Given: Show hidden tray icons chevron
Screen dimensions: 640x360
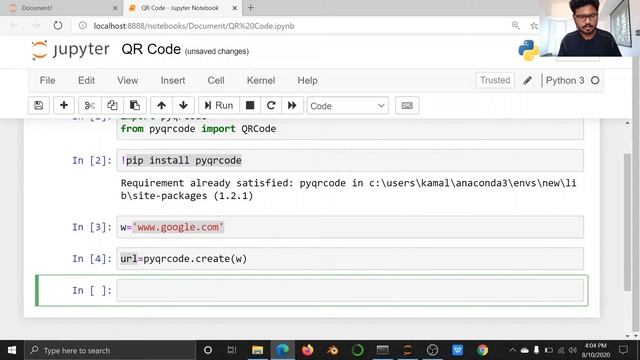Looking at the screenshot, I should point(512,350).
